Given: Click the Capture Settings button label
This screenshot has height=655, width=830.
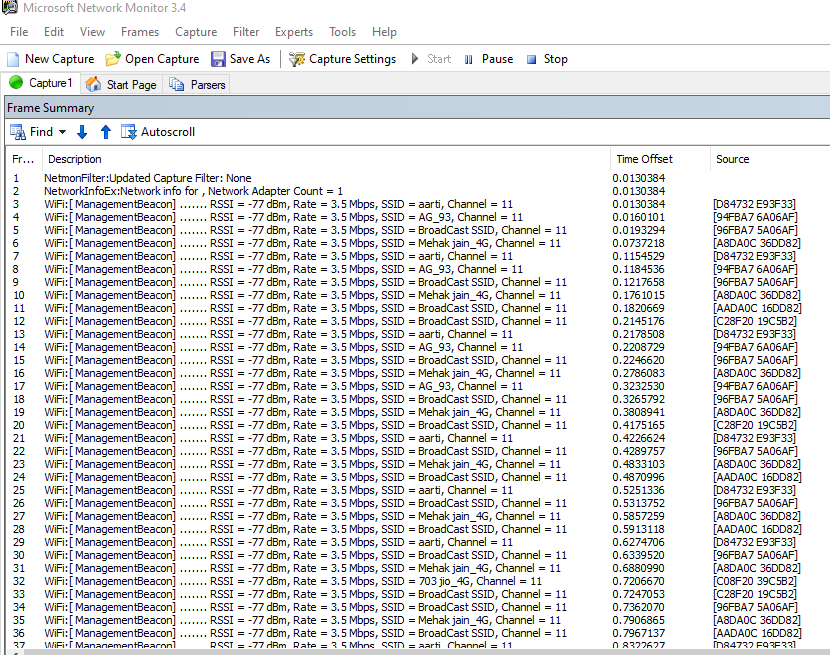Looking at the screenshot, I should coord(353,59).
